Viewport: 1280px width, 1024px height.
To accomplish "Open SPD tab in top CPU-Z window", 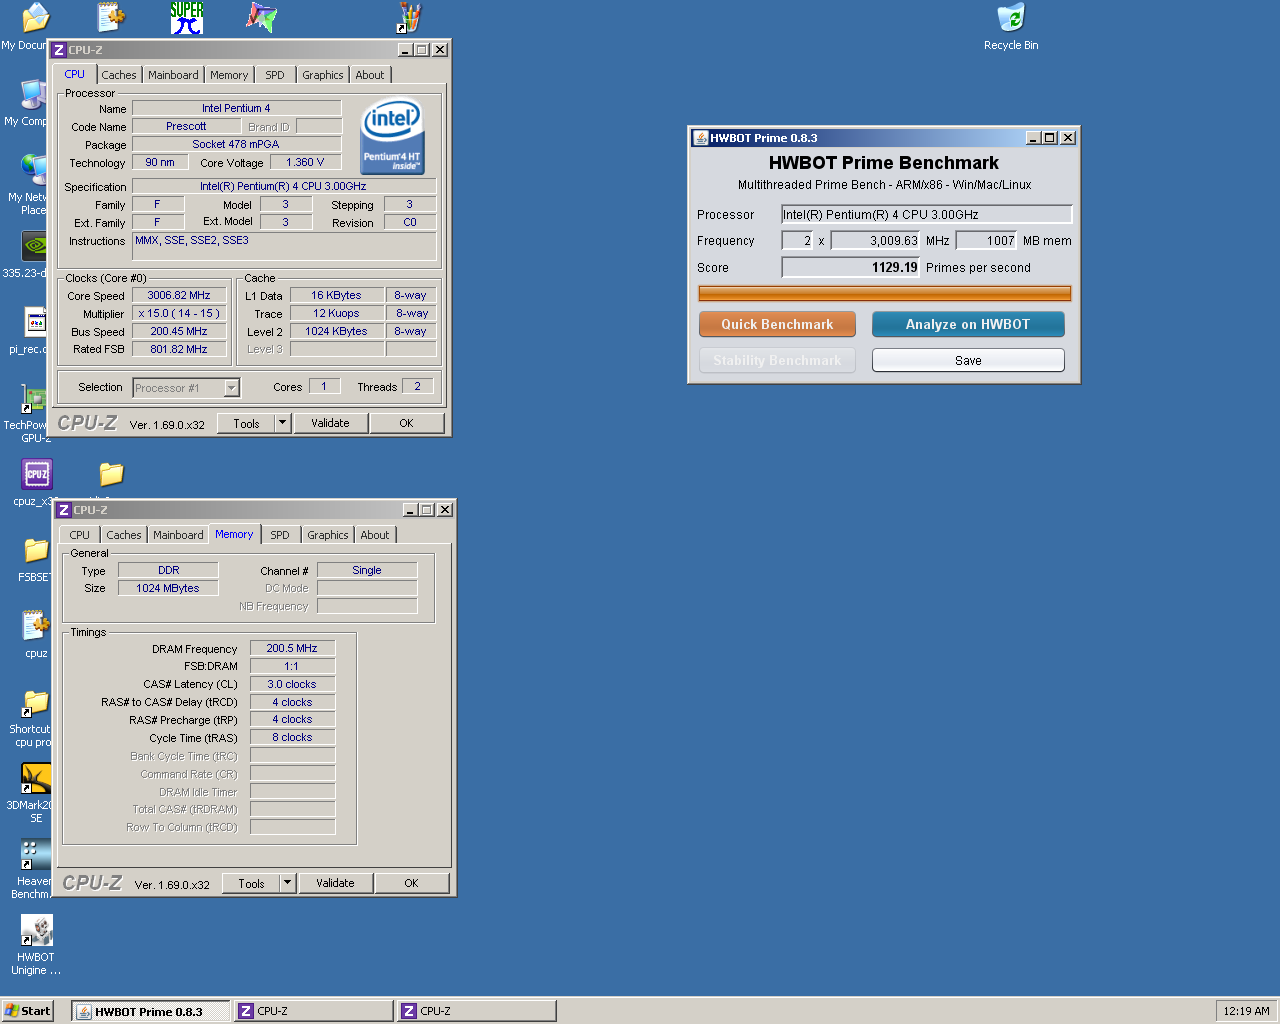I will point(275,75).
